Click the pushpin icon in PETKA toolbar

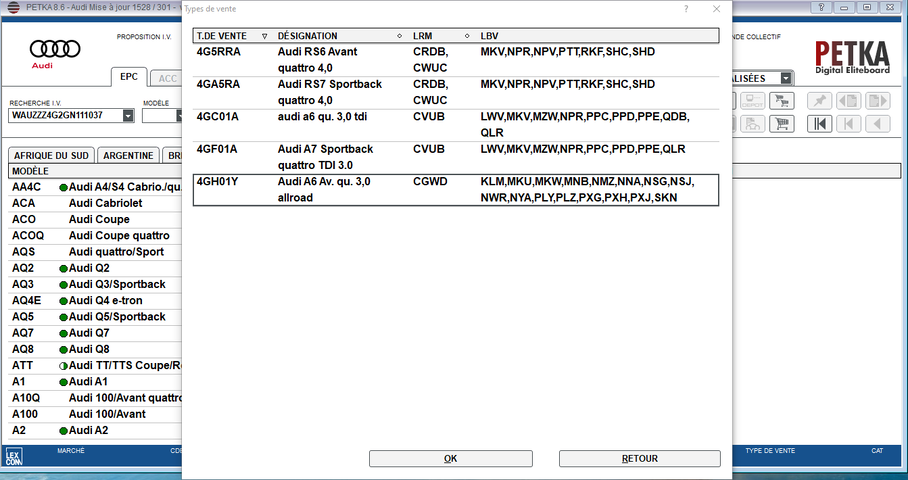point(820,101)
